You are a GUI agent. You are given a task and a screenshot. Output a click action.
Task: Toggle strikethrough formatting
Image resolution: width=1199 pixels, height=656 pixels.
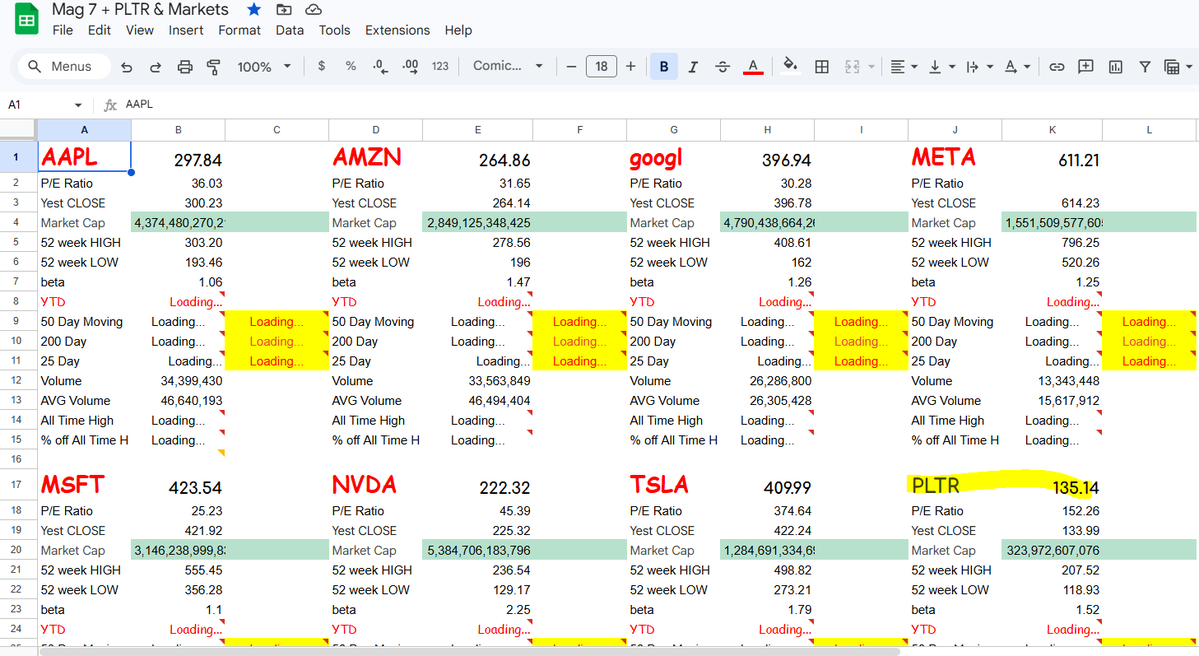[x=723, y=67]
